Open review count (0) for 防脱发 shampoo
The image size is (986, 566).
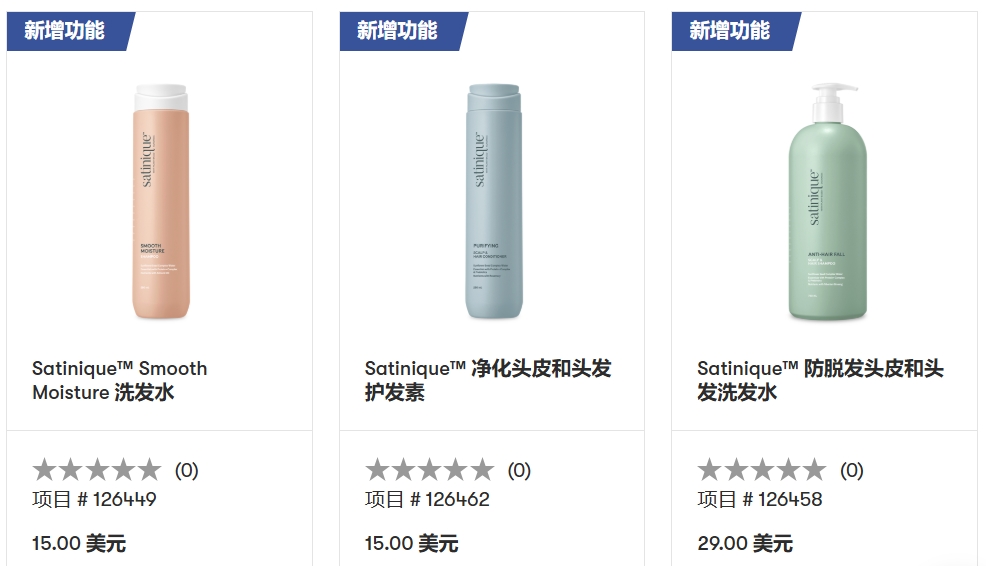coord(851,470)
